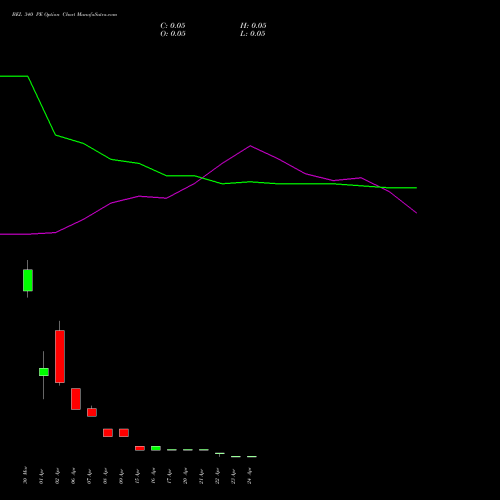Click the chart title text at top left

click(64, 15)
